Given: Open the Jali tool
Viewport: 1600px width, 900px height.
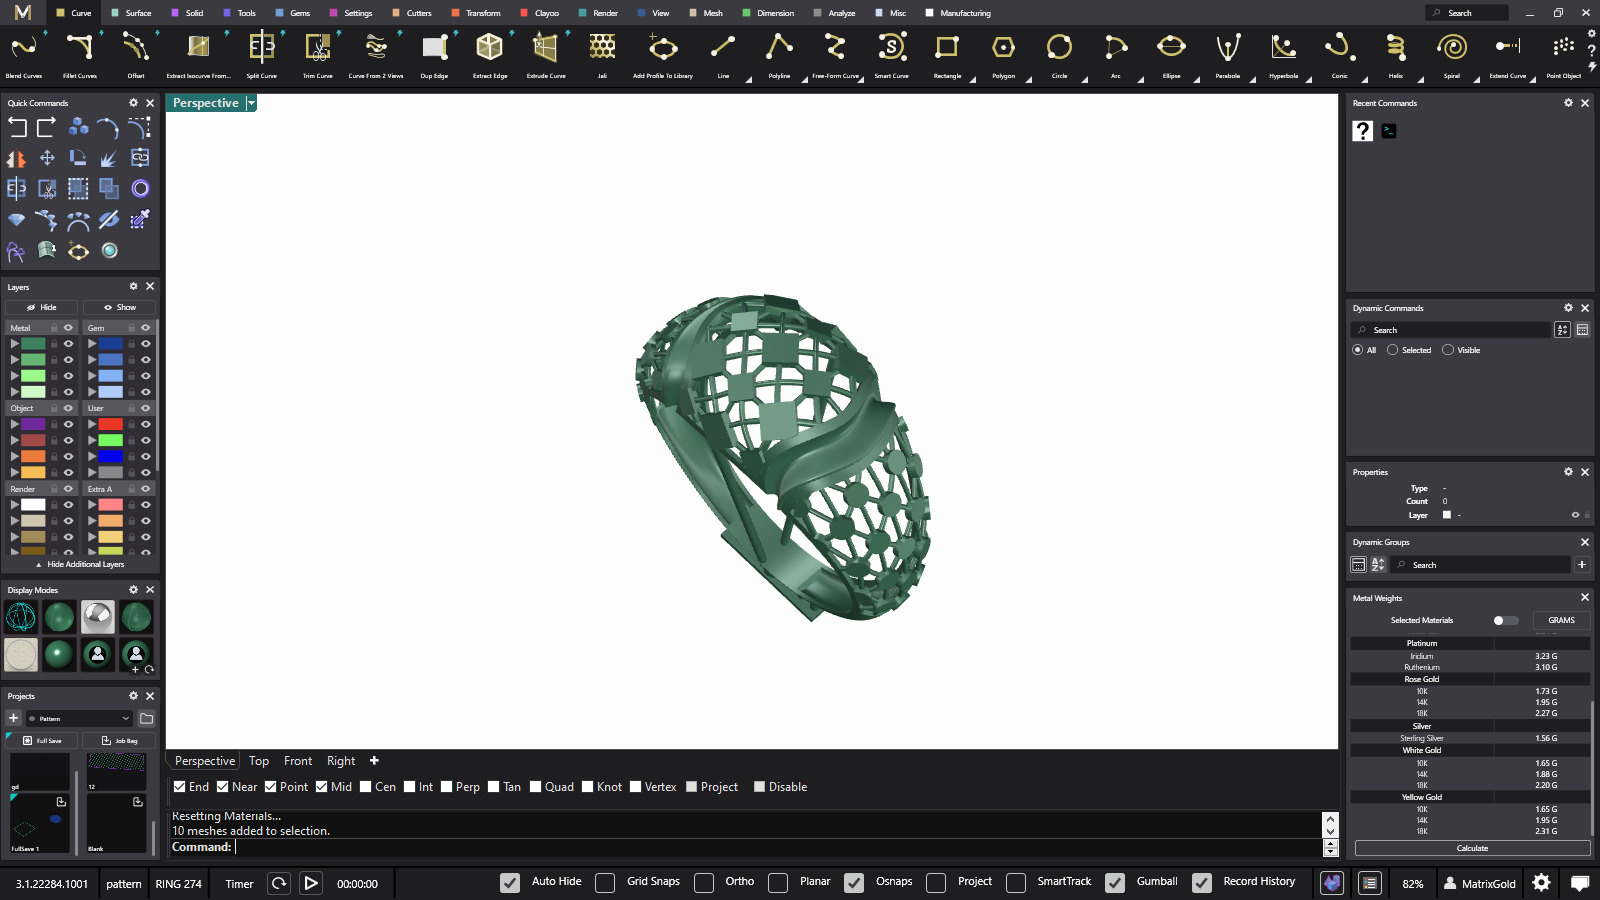Looking at the screenshot, I should click(x=602, y=54).
